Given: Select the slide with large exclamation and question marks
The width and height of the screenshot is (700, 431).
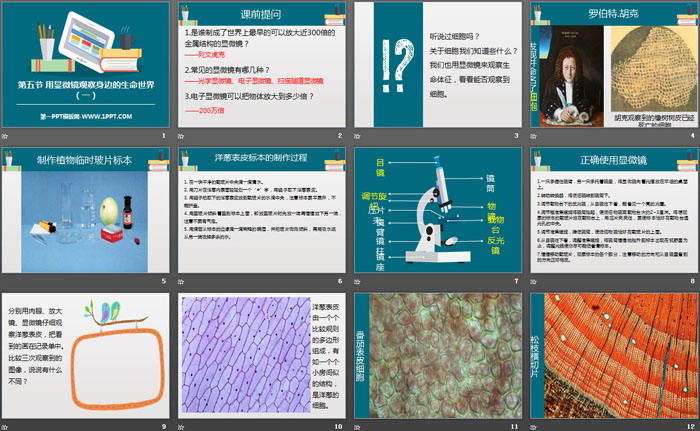Looking at the screenshot, I should [438, 65].
